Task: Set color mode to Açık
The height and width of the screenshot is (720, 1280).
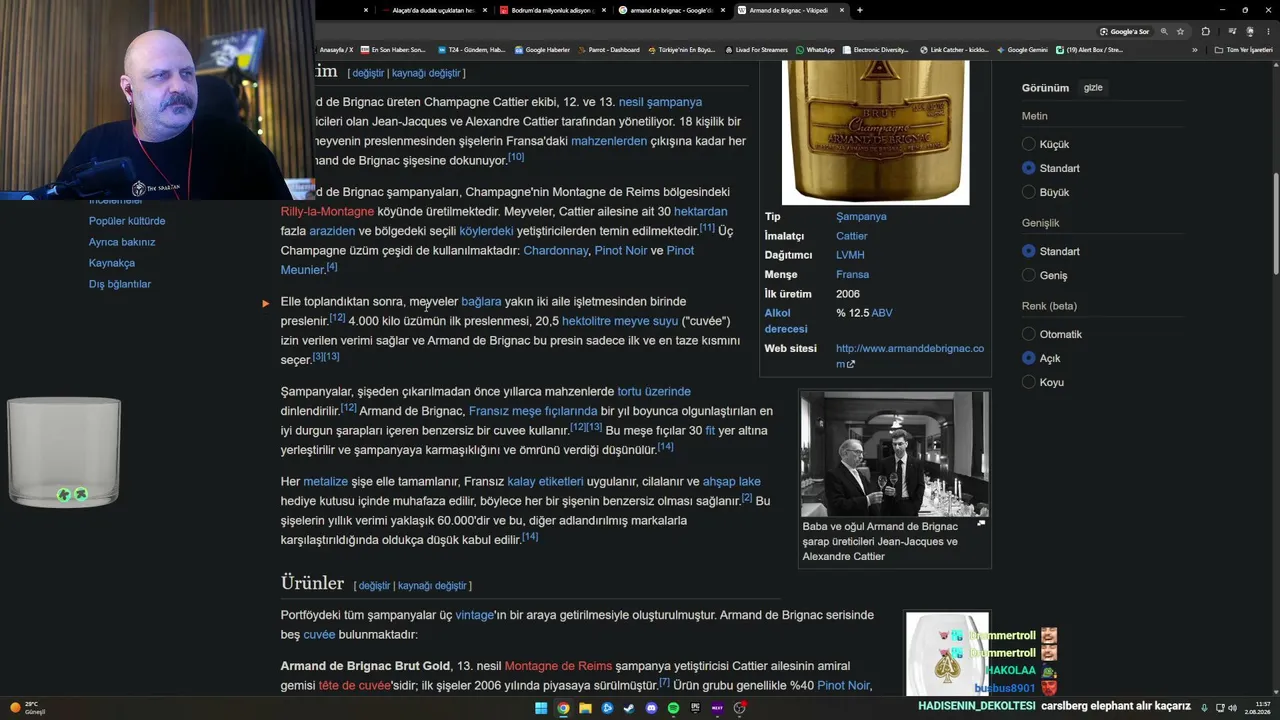Action: pyautogui.click(x=1029, y=358)
